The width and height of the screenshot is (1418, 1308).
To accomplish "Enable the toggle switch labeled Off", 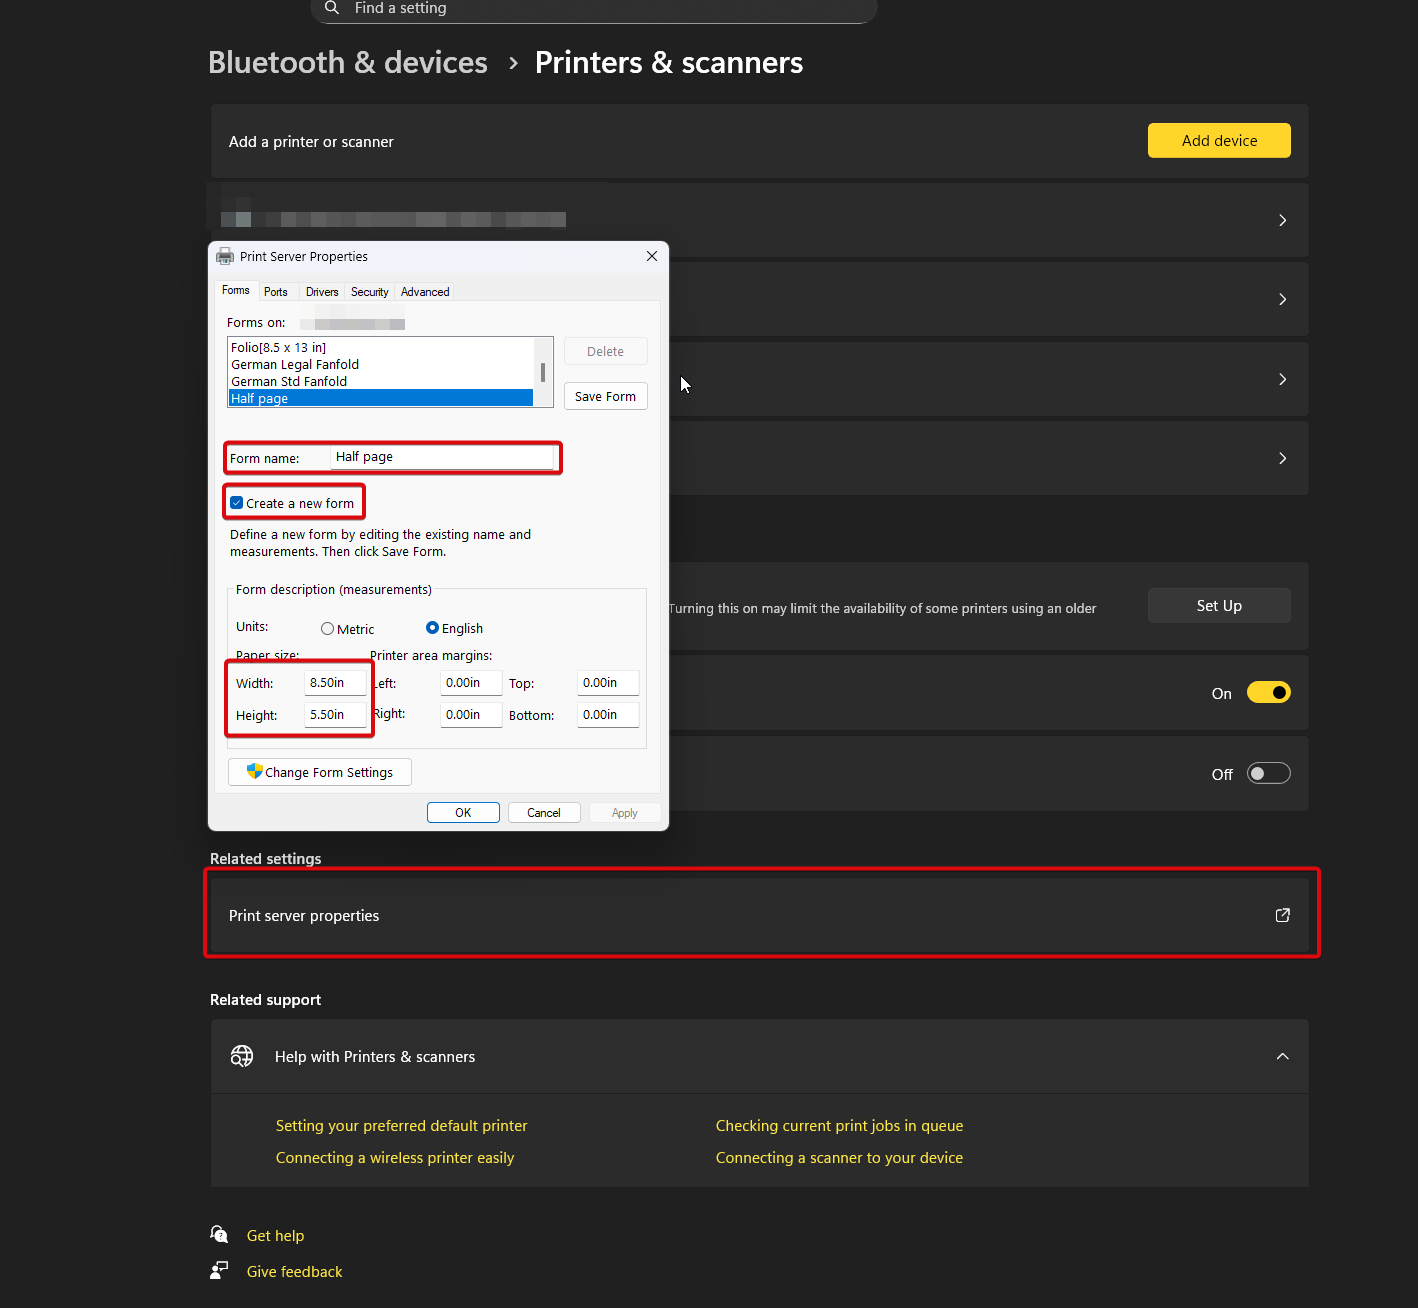I will 1268,774.
